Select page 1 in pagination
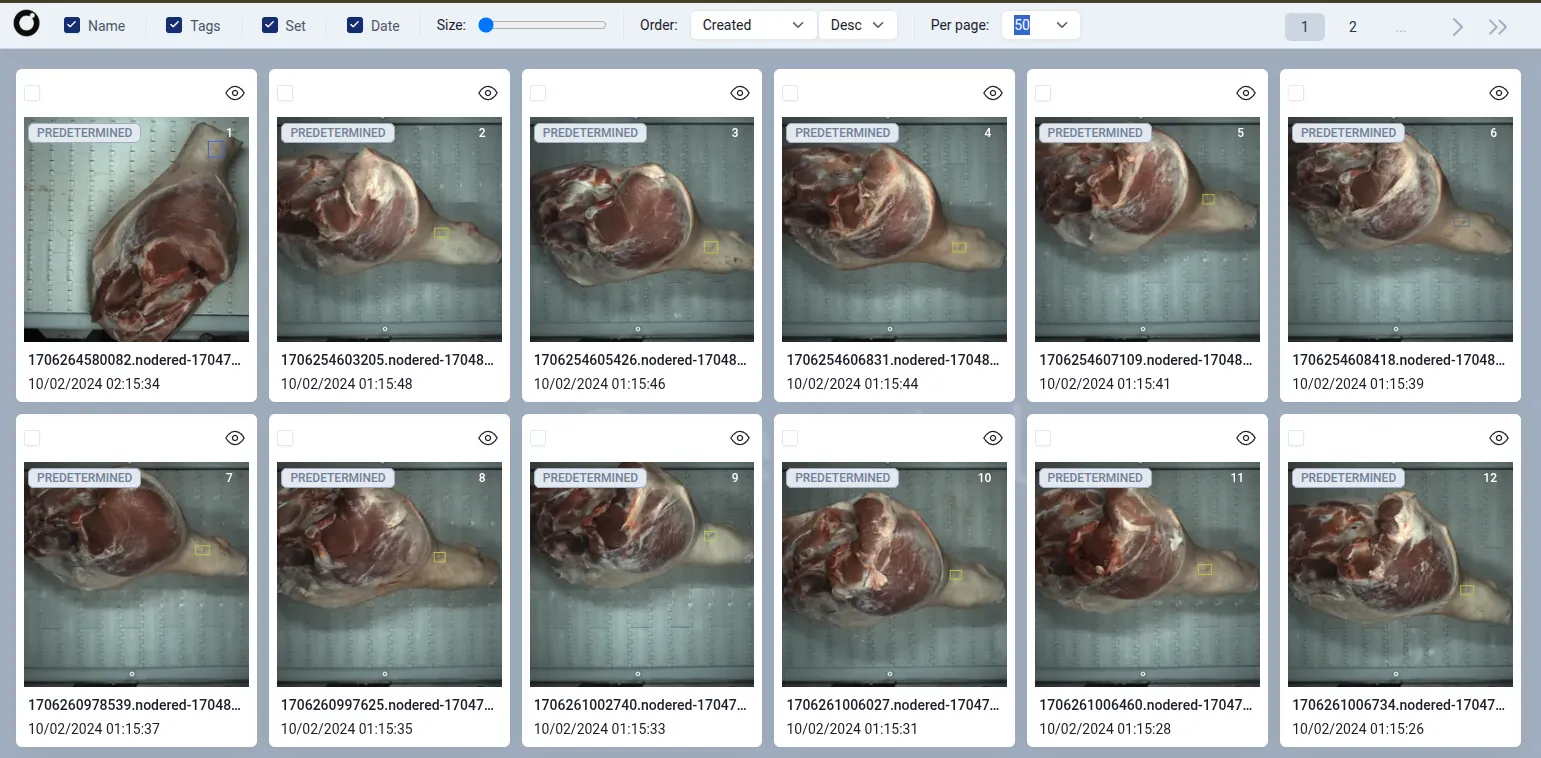The image size is (1541, 758). pyautogui.click(x=1304, y=27)
